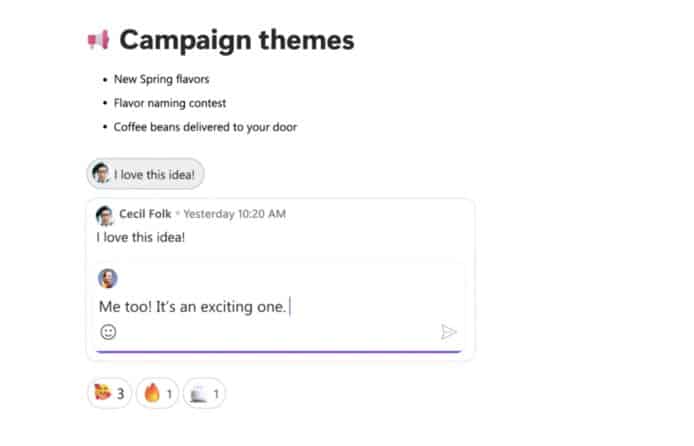Click the avatar inside the comment chip
The image size is (694, 446).
(101, 174)
